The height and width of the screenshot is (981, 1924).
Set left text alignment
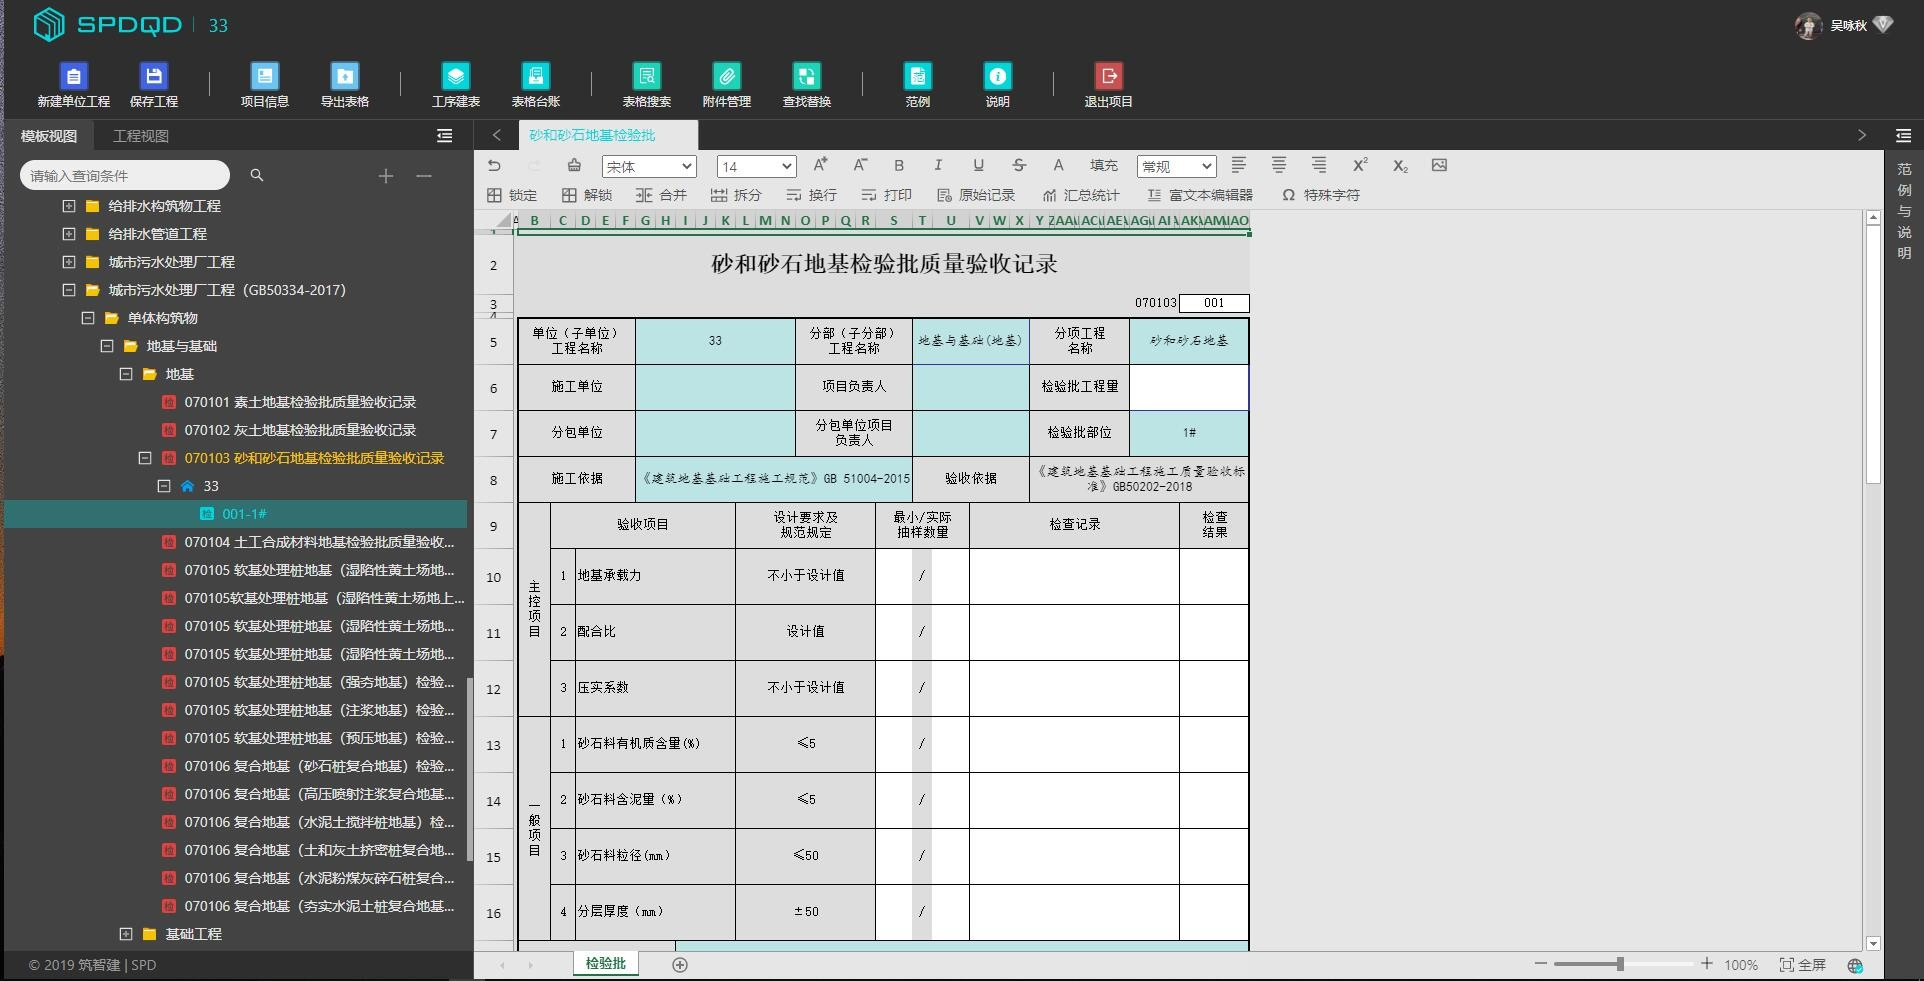(1239, 165)
